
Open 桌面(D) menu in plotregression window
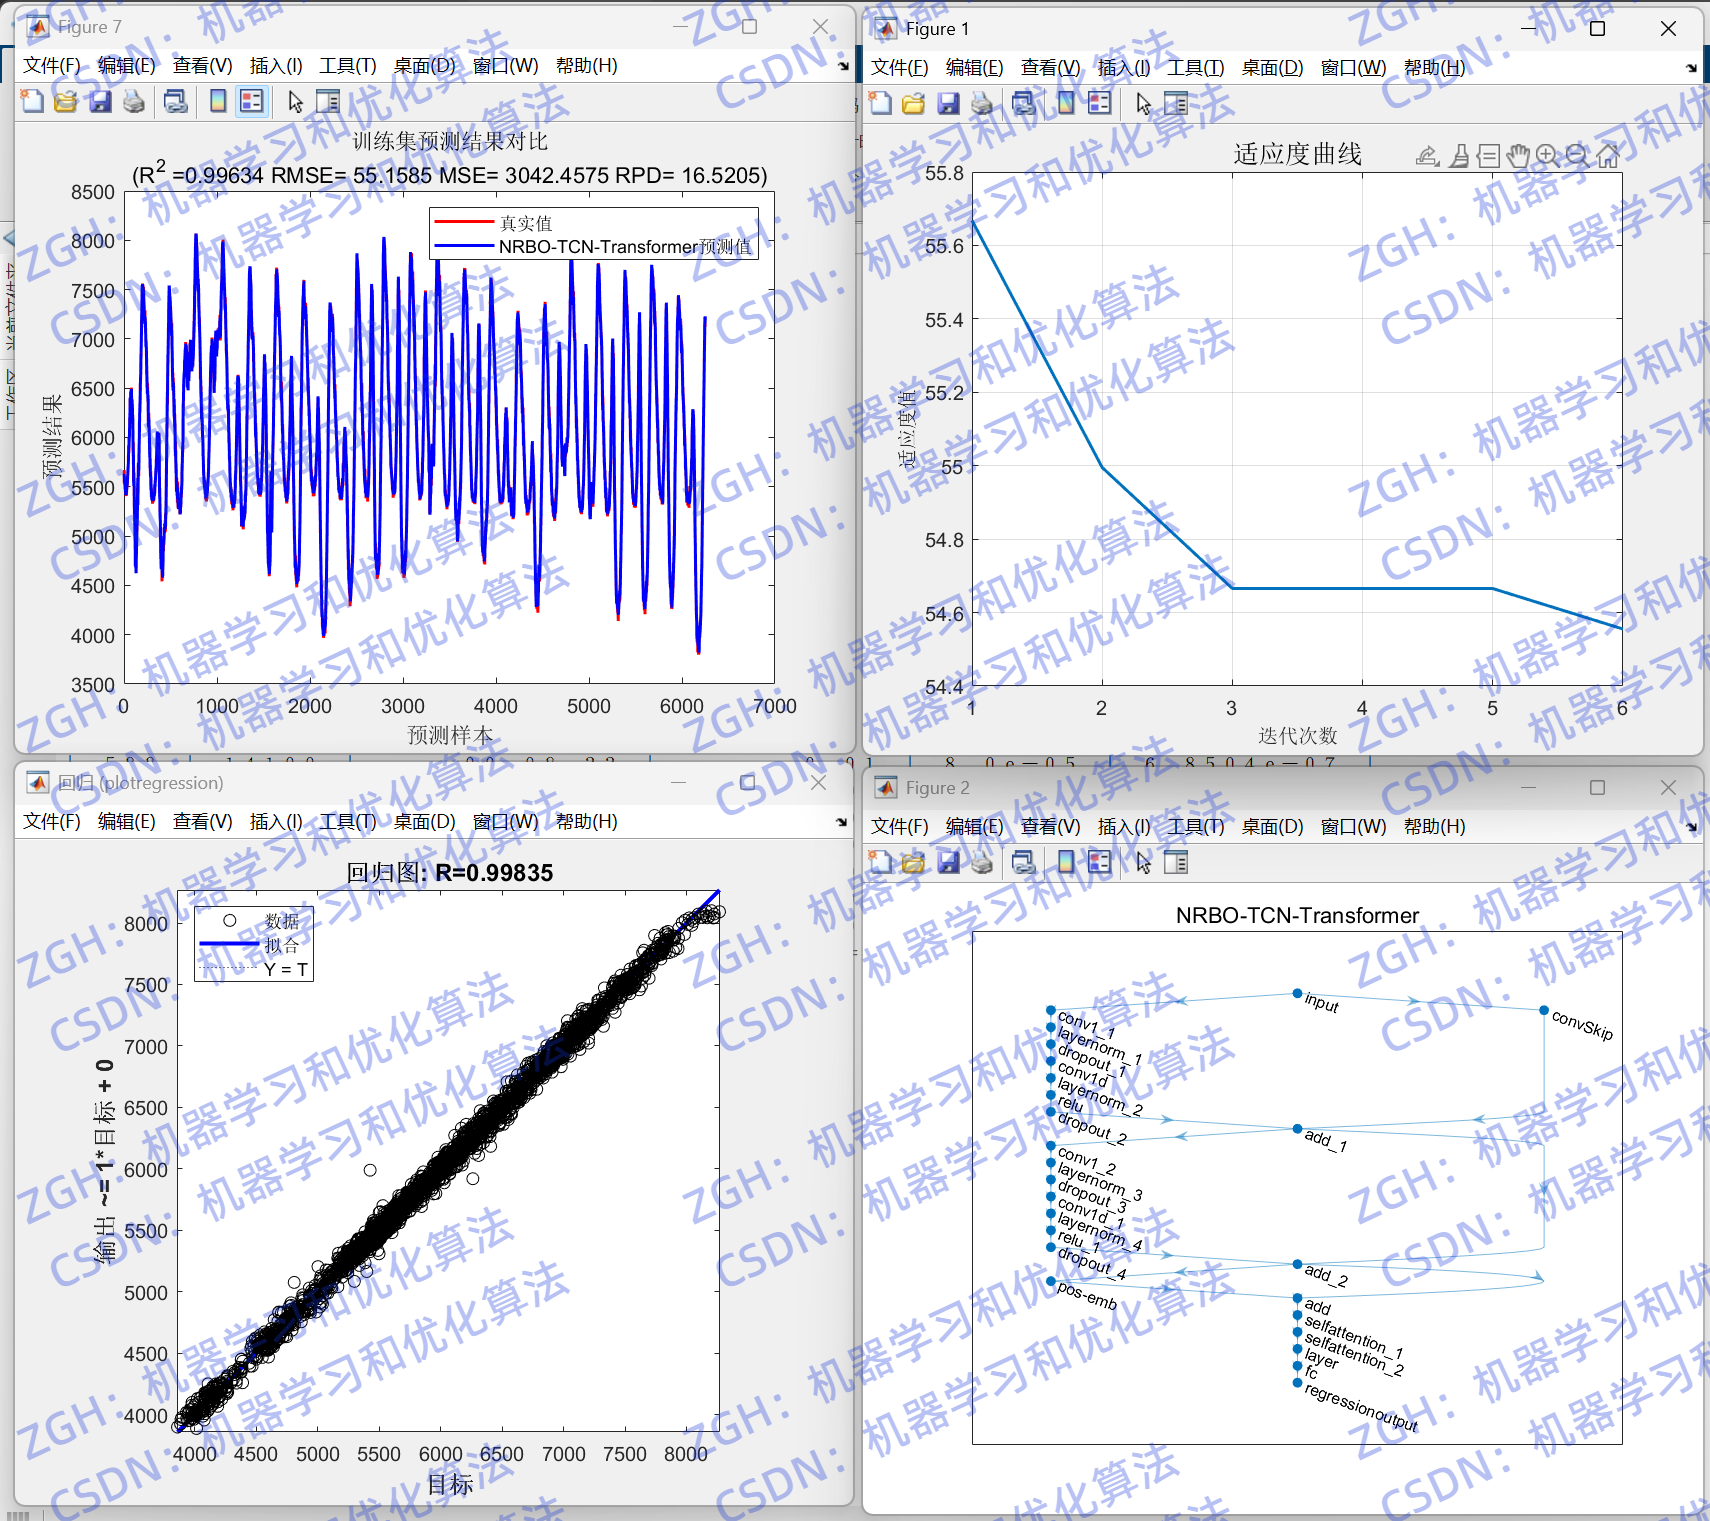pos(424,822)
